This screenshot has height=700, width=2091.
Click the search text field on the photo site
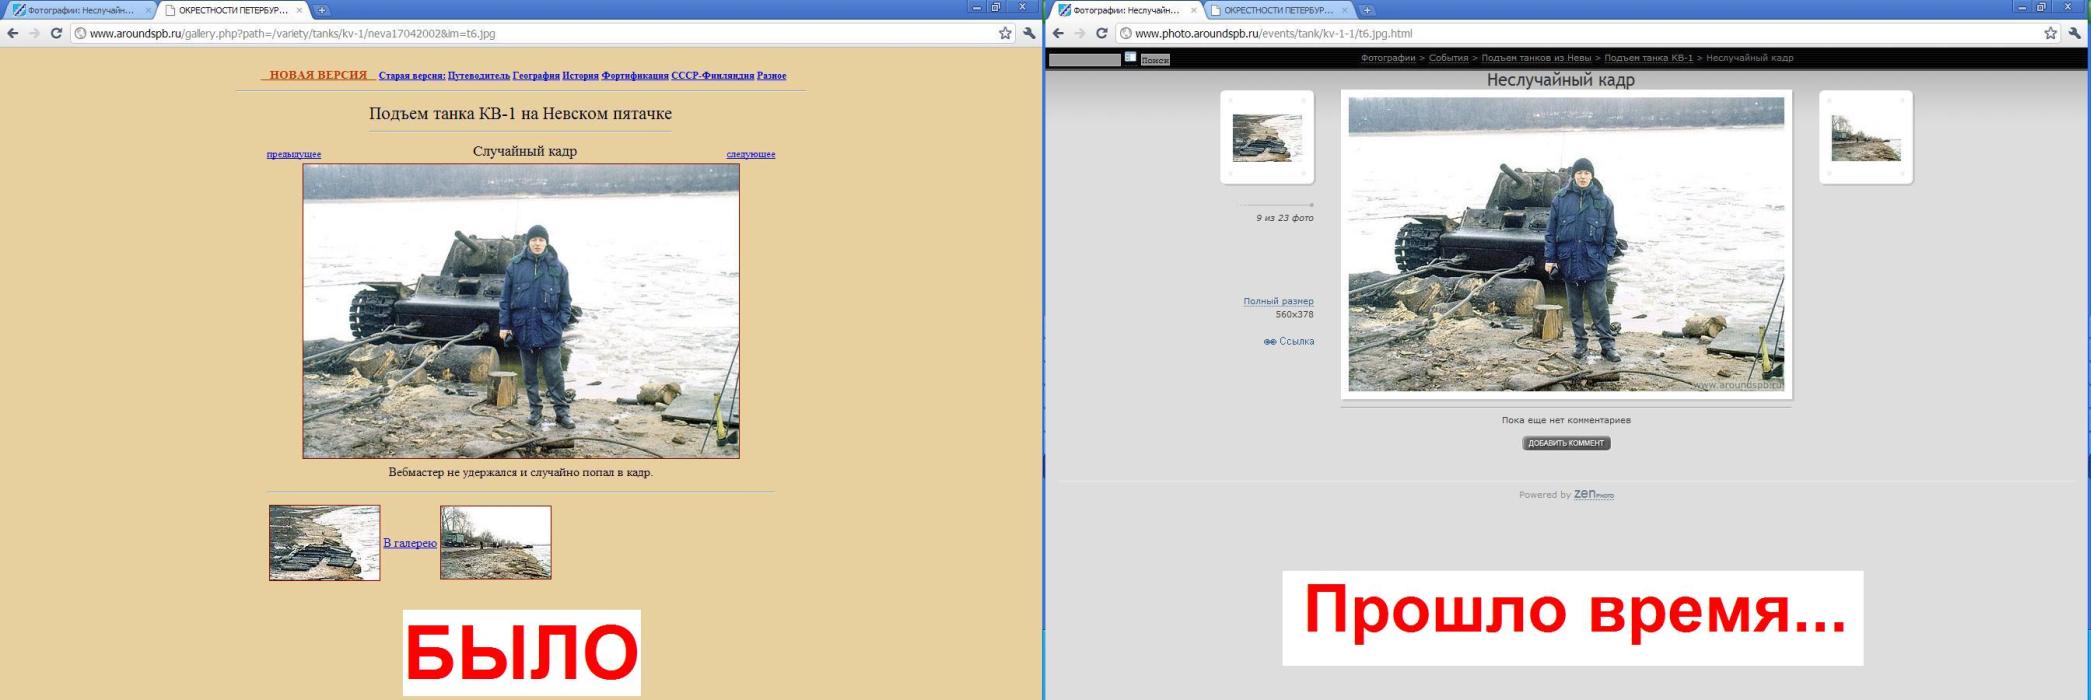click(x=1085, y=59)
